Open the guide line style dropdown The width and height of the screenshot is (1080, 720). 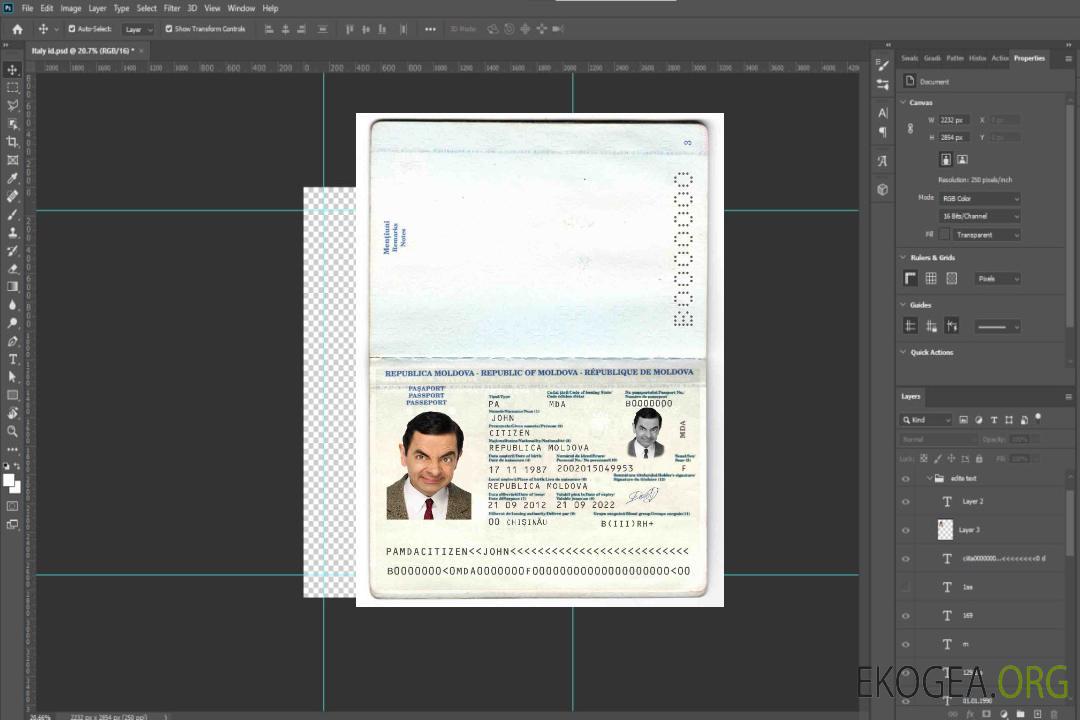997,327
